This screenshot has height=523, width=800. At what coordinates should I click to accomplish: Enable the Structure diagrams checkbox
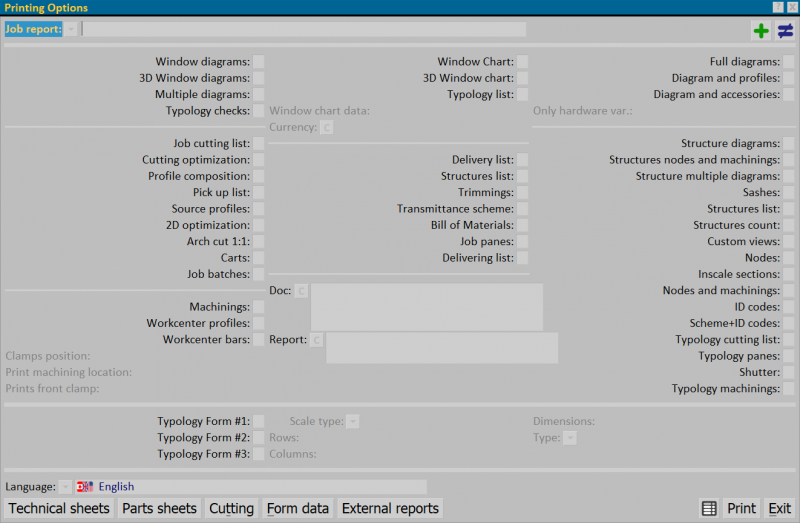[x=789, y=143]
